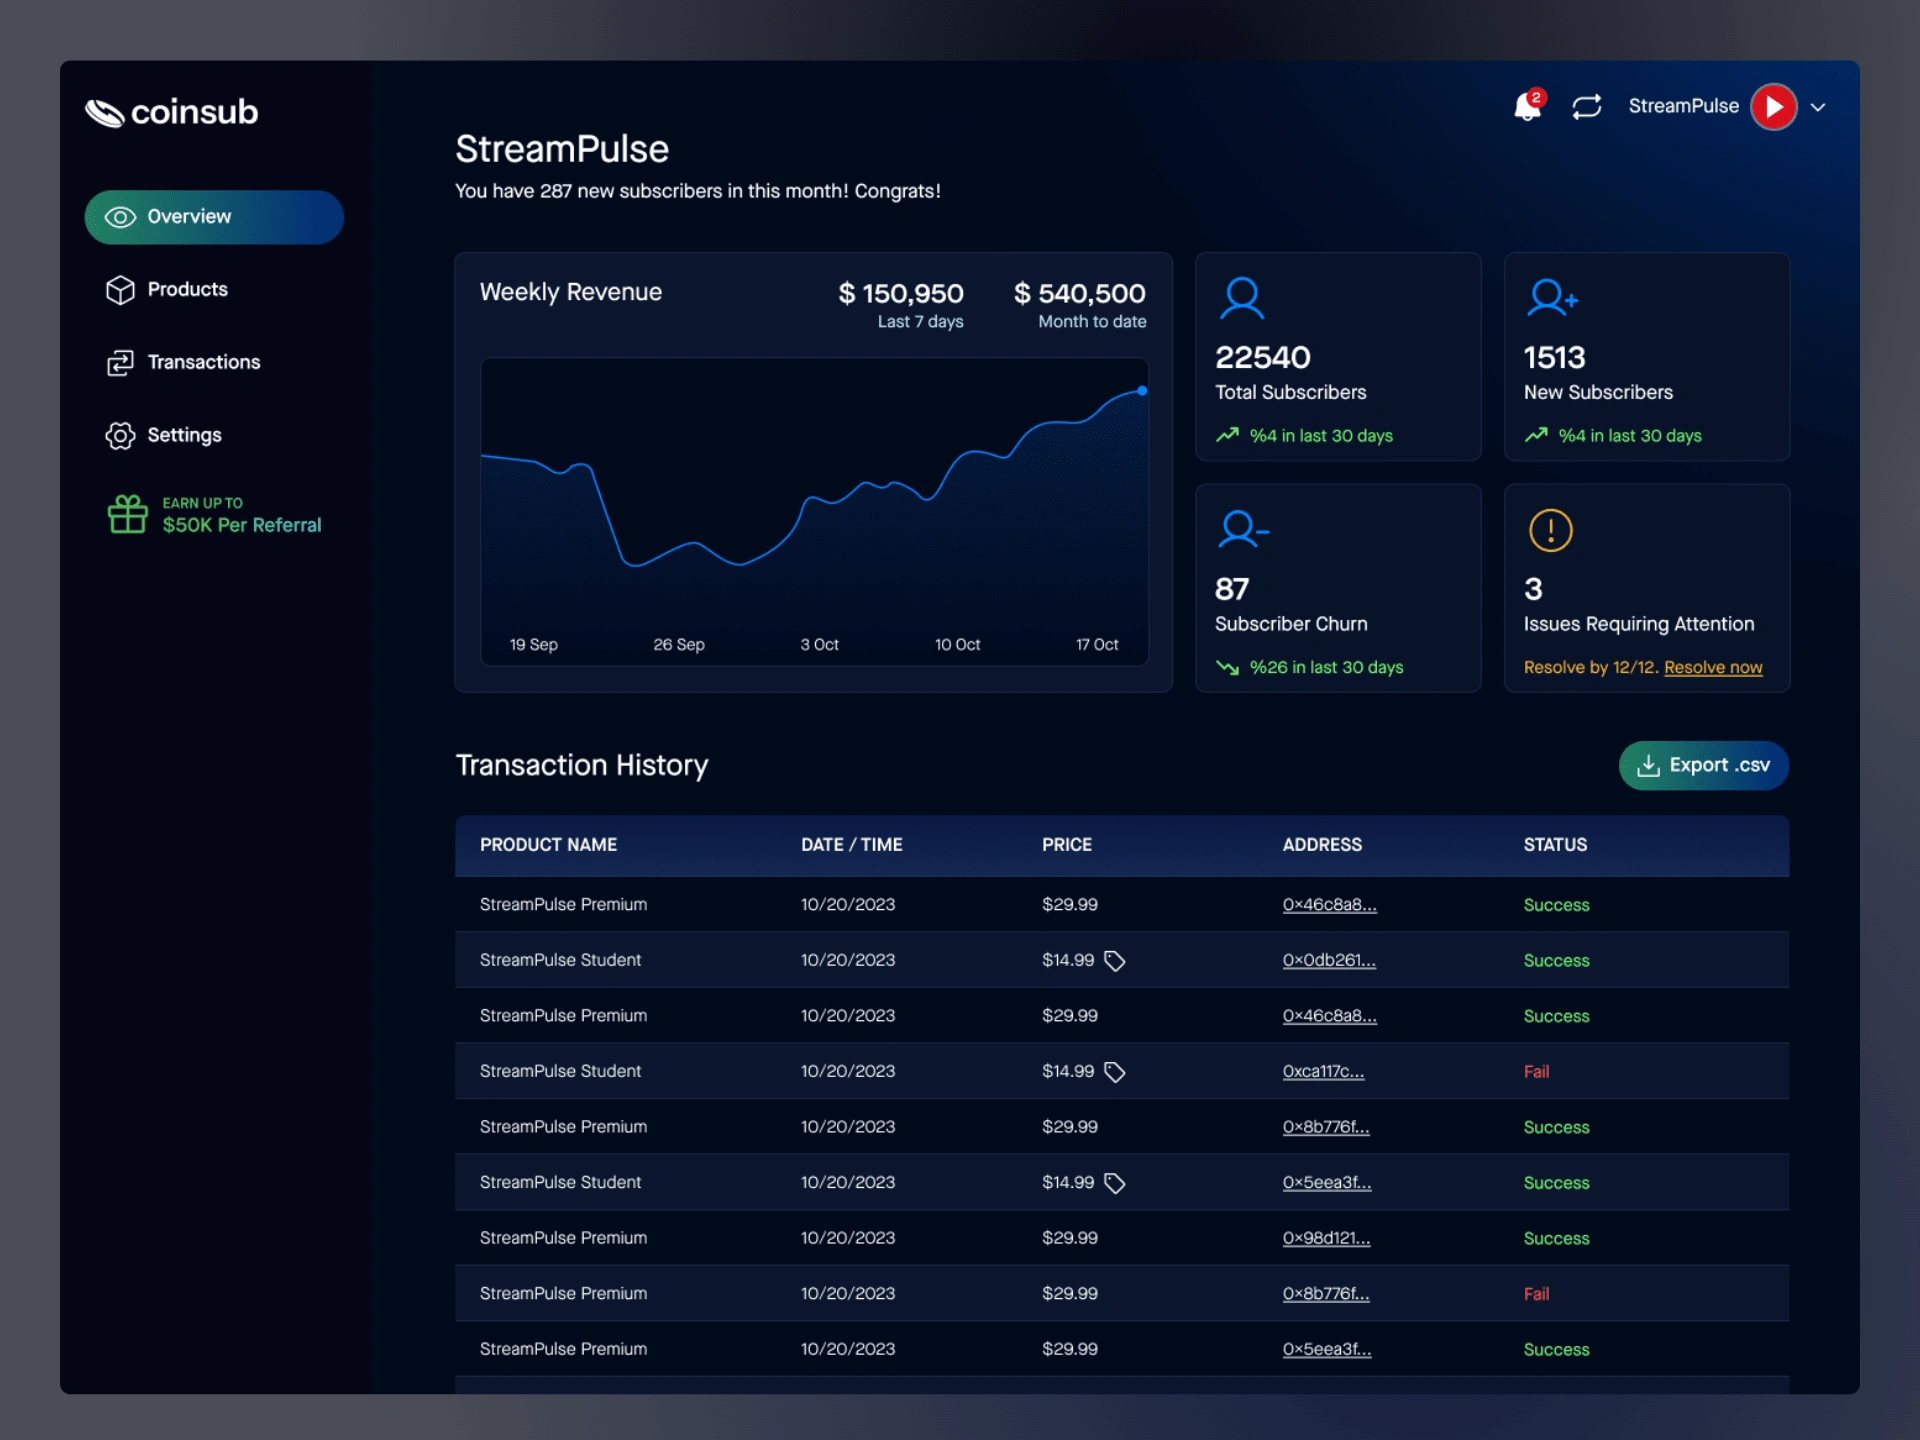Click the Issues warning exclamation icon
Screen dimensions: 1920x1440
(1550, 530)
